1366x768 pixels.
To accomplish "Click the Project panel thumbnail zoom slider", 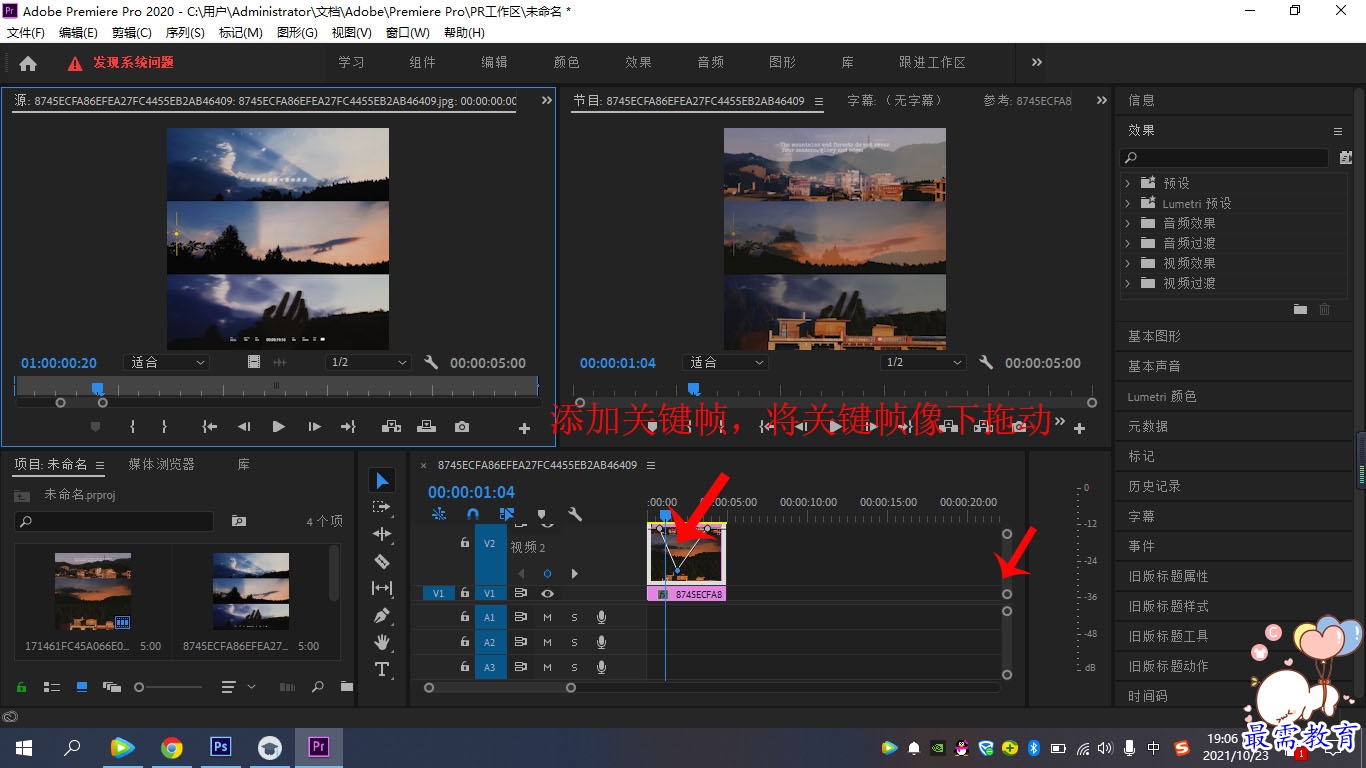I will [x=168, y=687].
